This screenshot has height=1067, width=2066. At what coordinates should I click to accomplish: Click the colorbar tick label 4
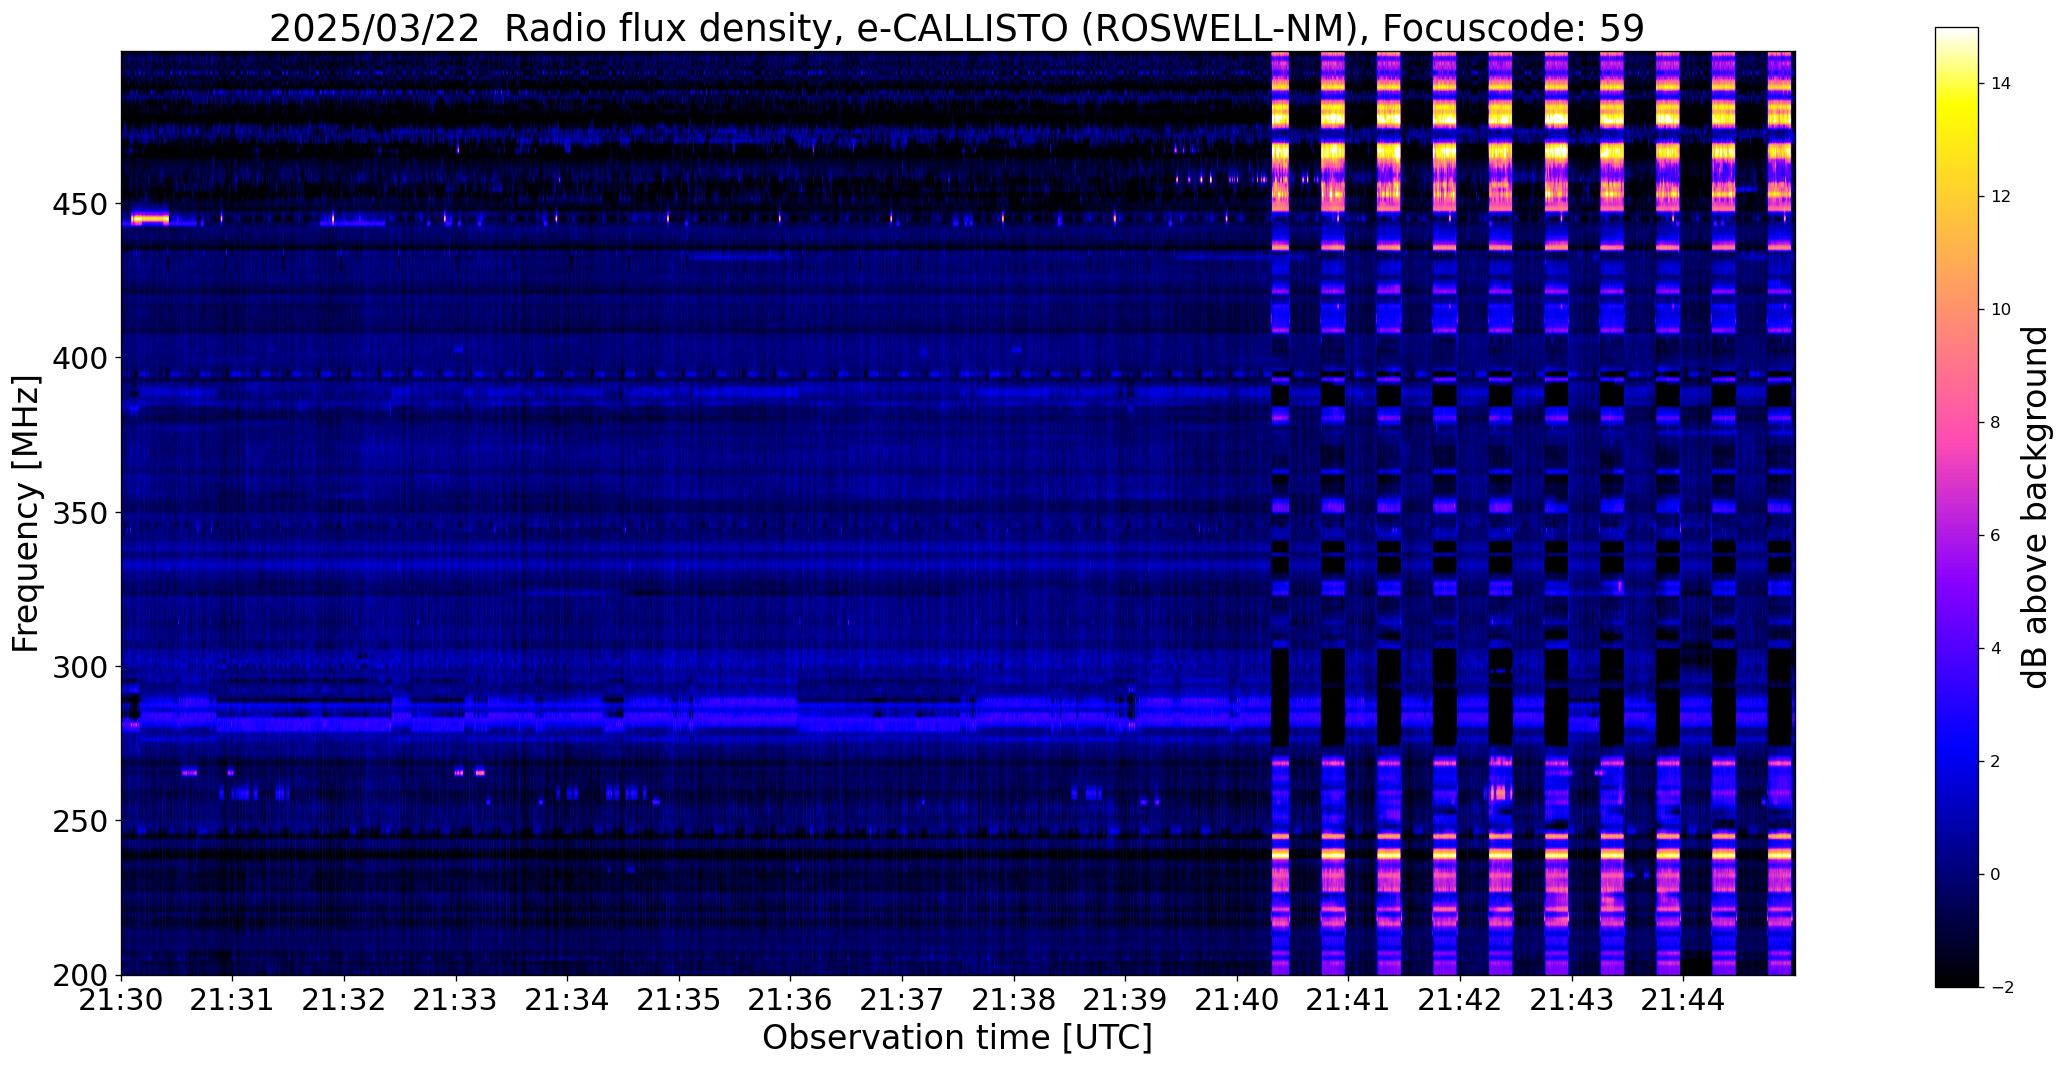[x=1996, y=649]
